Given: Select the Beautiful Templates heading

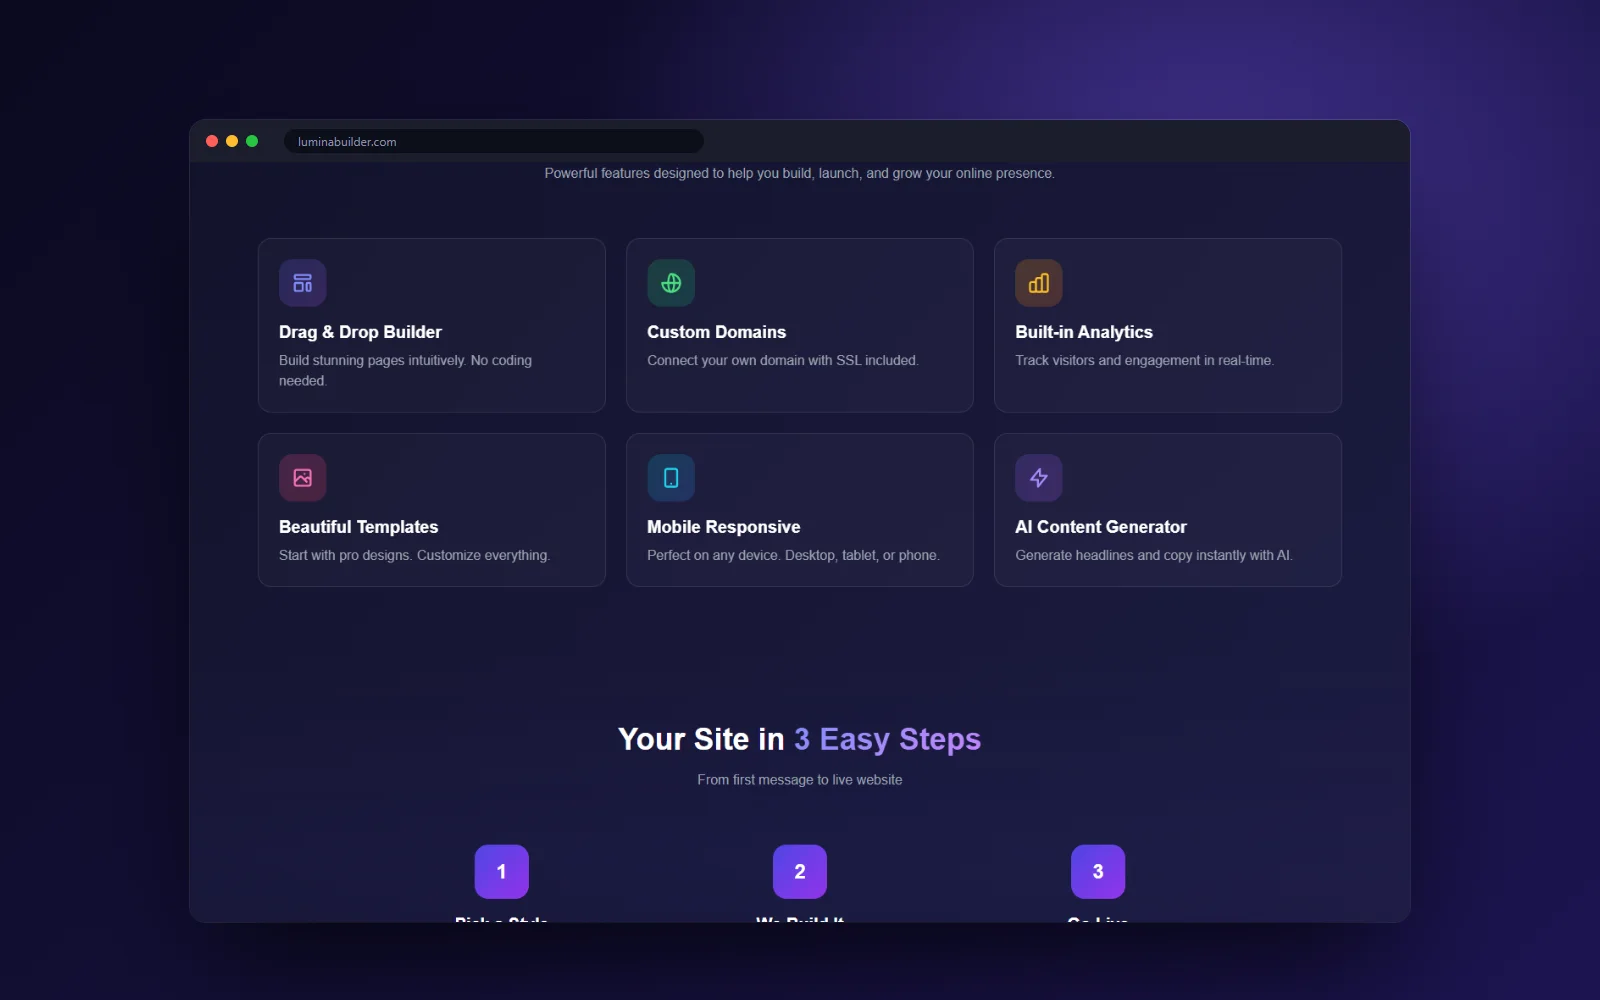Looking at the screenshot, I should point(358,527).
